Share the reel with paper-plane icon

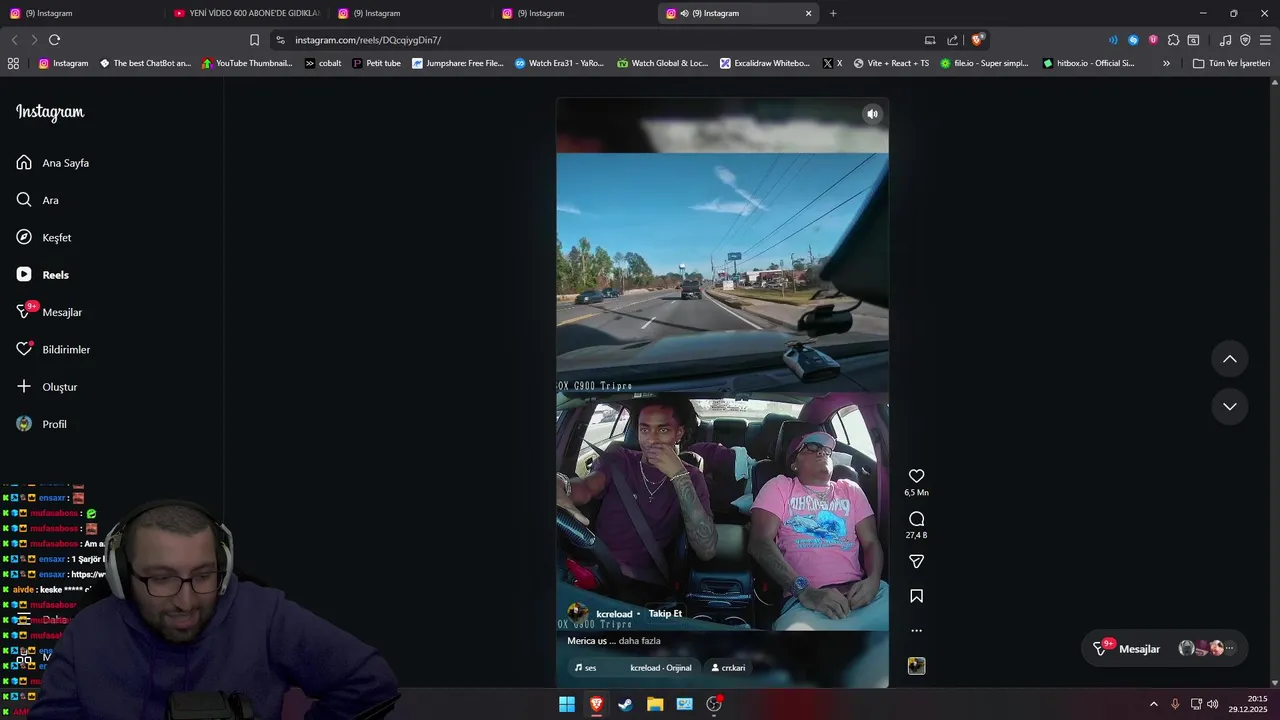pos(916,562)
